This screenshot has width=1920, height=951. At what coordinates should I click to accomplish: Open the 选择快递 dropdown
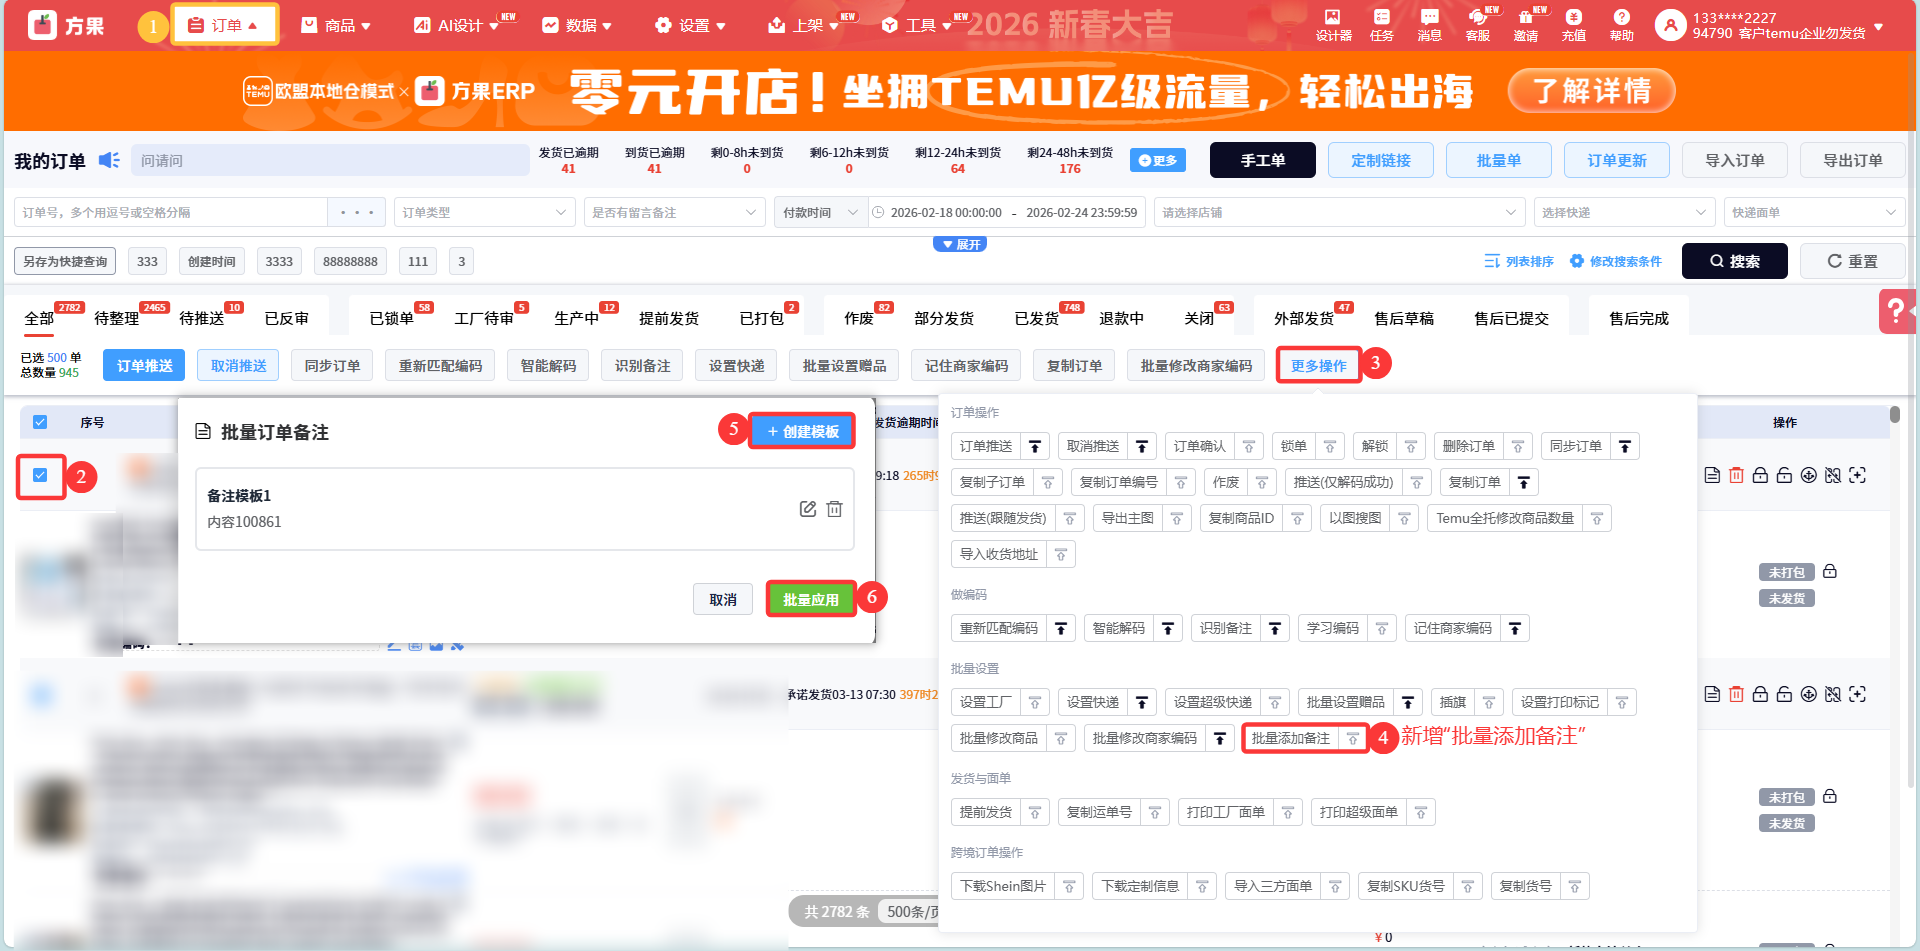[1624, 212]
